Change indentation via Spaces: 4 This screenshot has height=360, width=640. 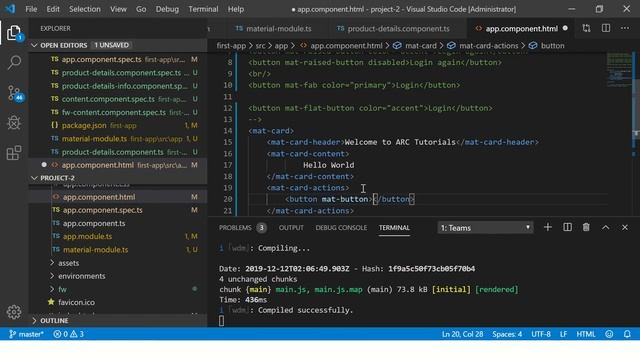click(507, 334)
